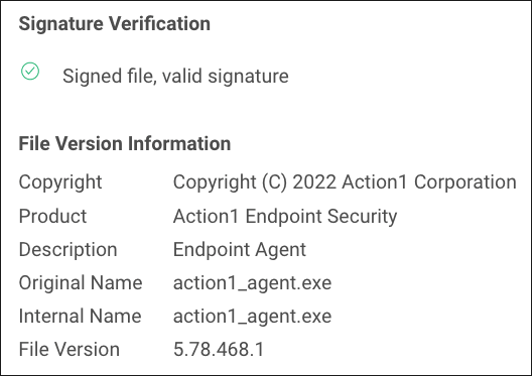Select the Copyright (C) 2022 Action1 Corporation value
Image resolution: width=532 pixels, height=376 pixels.
click(345, 182)
